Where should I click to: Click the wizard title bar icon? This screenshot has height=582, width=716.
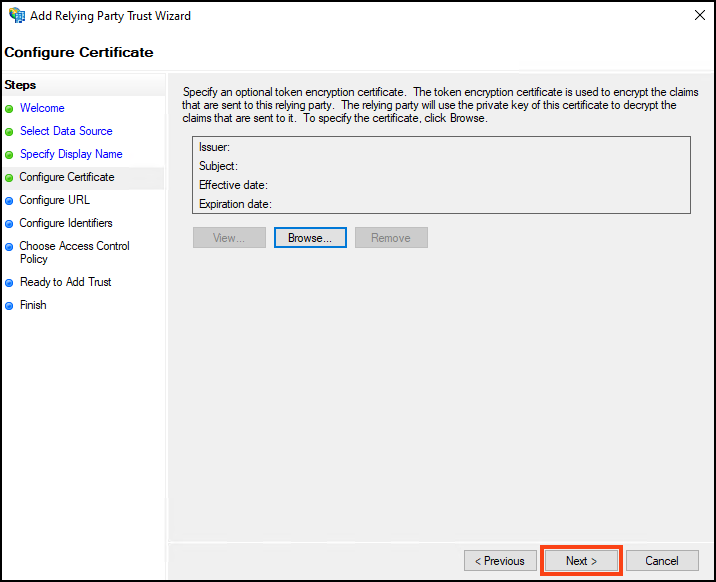click(17, 15)
